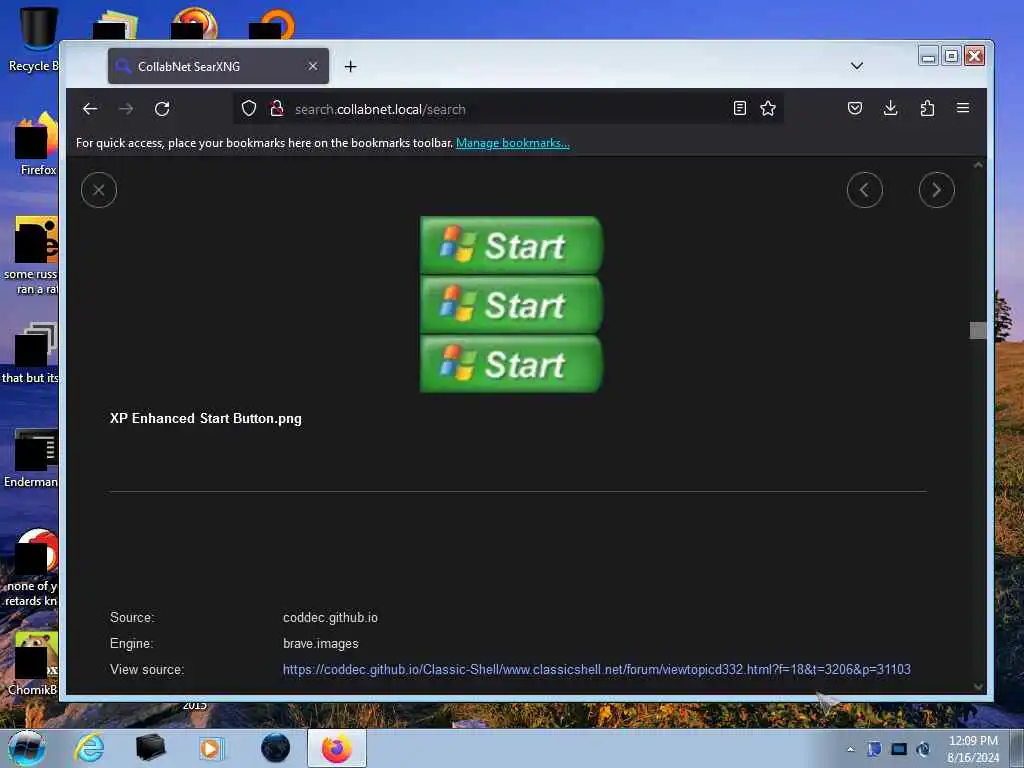Launch Internet Explorer from the taskbar

coord(89,748)
